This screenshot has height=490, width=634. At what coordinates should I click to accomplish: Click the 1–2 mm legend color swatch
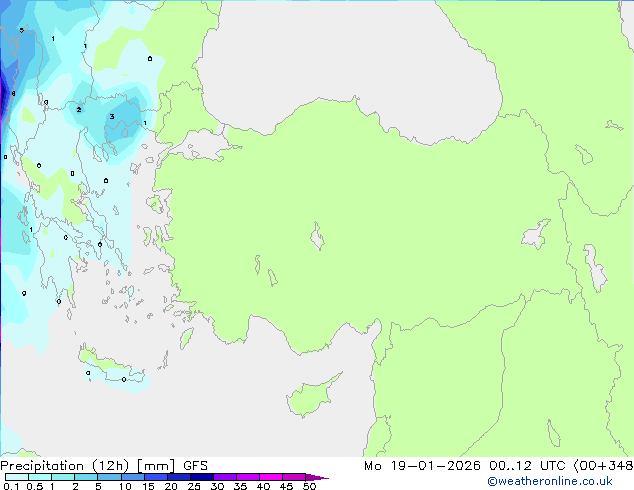63,477
